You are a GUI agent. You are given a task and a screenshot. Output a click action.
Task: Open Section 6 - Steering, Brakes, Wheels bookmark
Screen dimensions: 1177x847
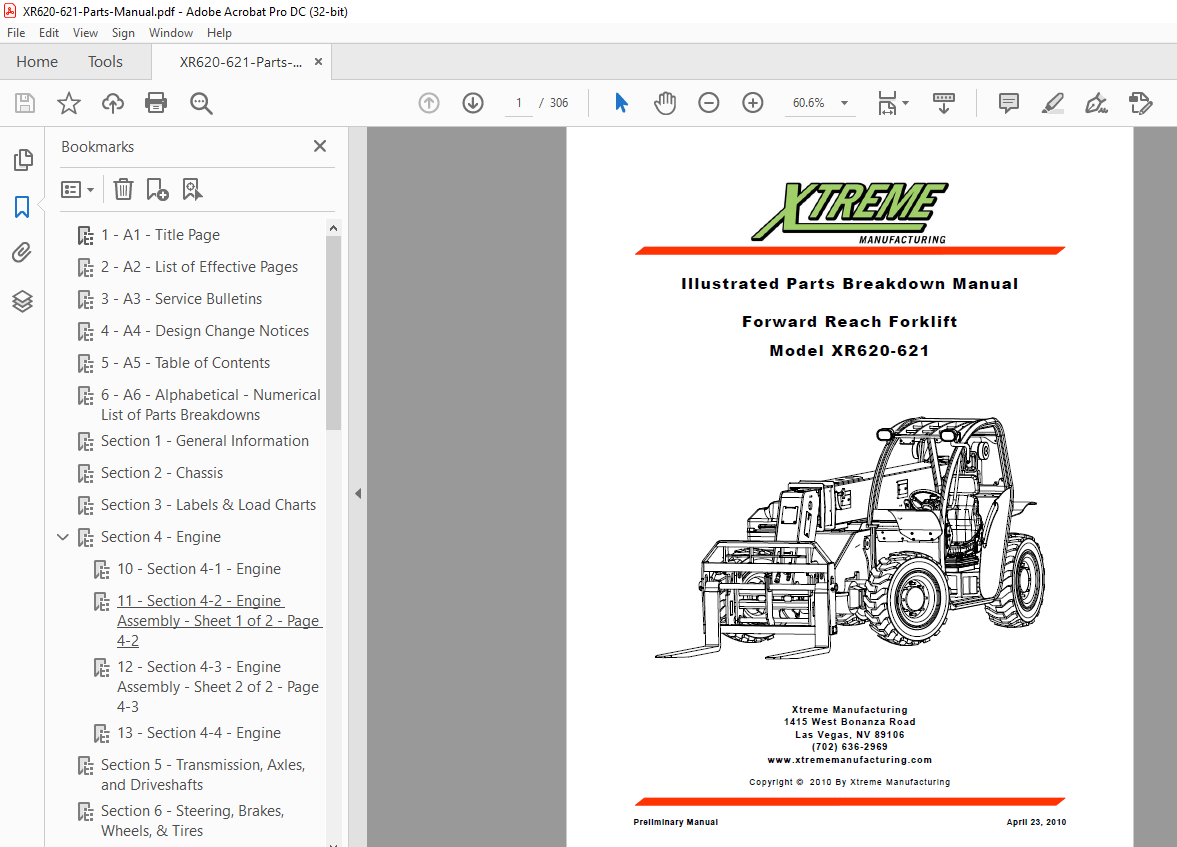point(192,821)
